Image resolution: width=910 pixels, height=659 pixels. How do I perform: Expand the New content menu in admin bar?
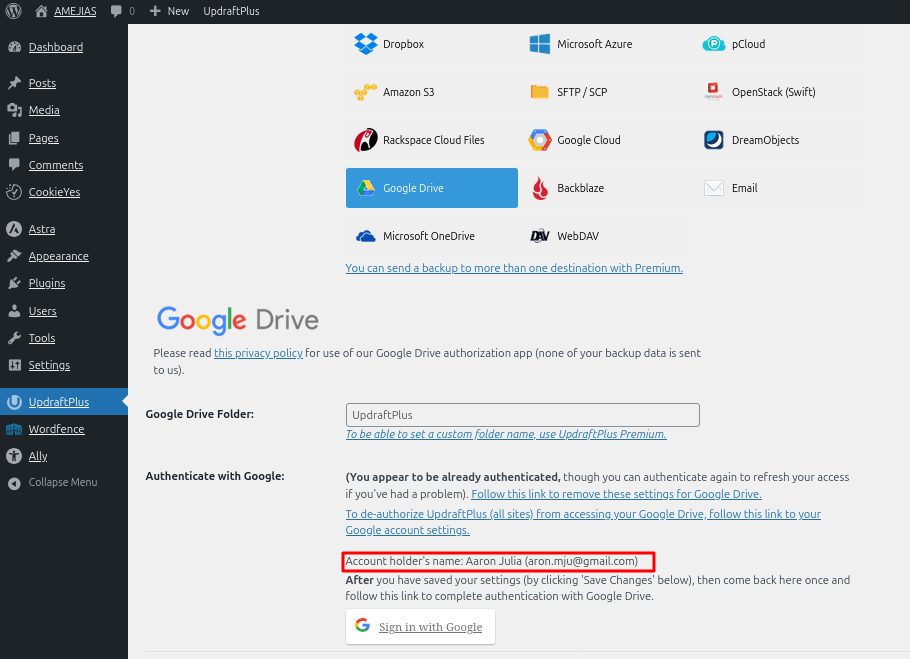[x=169, y=11]
